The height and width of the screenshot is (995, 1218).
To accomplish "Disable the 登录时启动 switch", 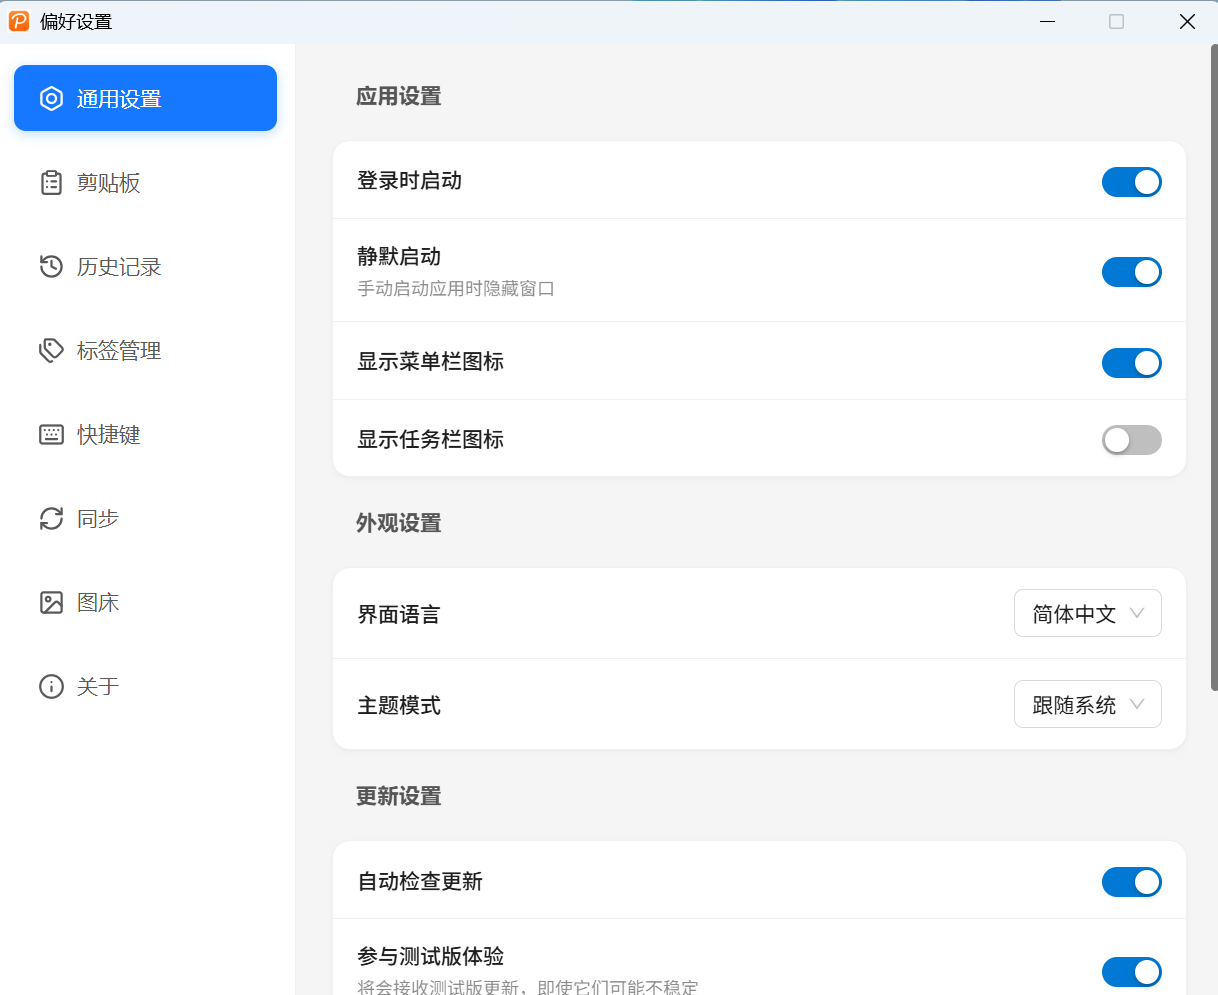I will coord(1131,181).
